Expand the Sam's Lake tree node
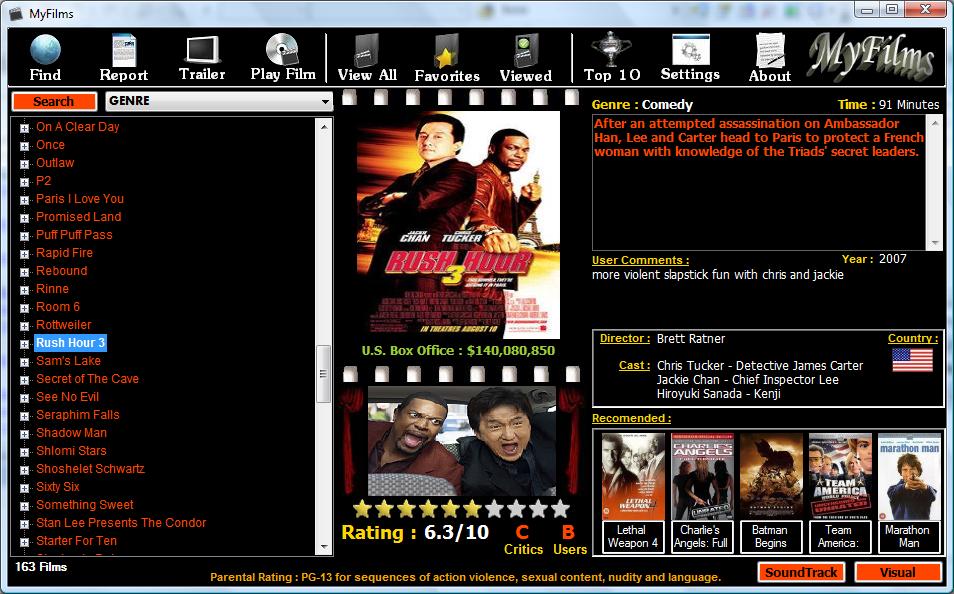Image resolution: width=954 pixels, height=594 pixels. [x=24, y=362]
